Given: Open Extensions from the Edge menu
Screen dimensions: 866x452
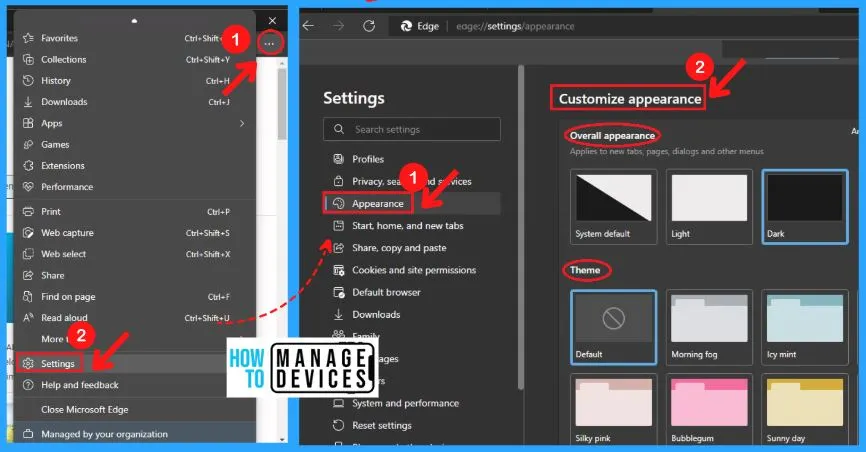Looking at the screenshot, I should click(133, 166).
